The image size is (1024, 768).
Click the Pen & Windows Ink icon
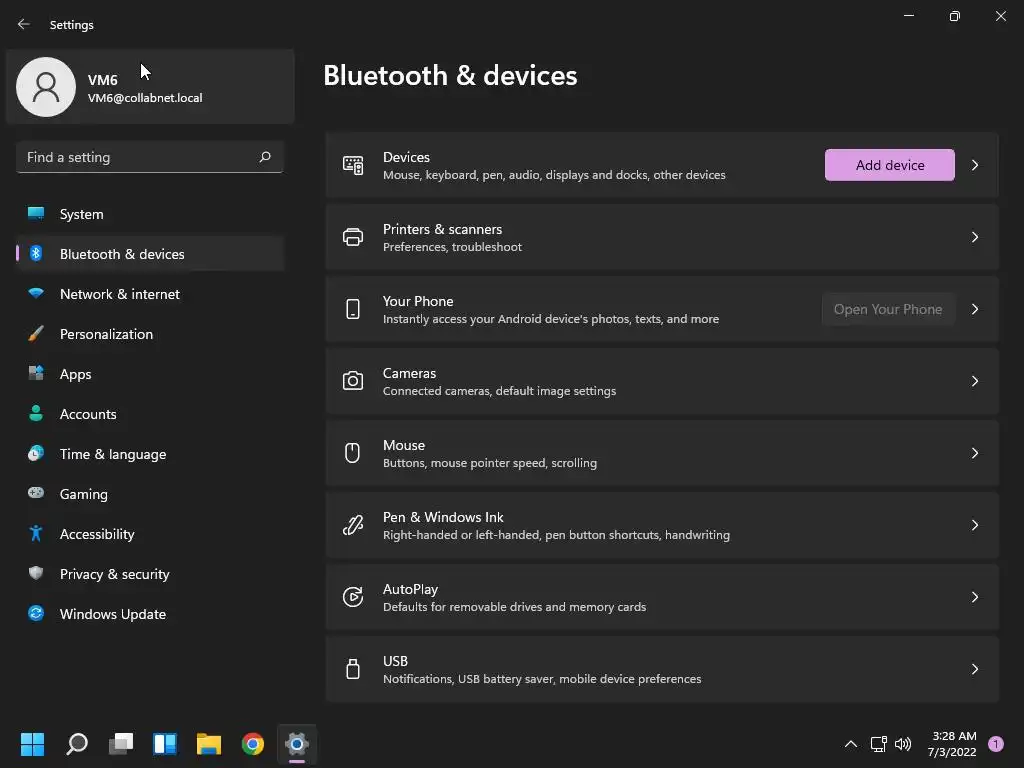coord(353,524)
